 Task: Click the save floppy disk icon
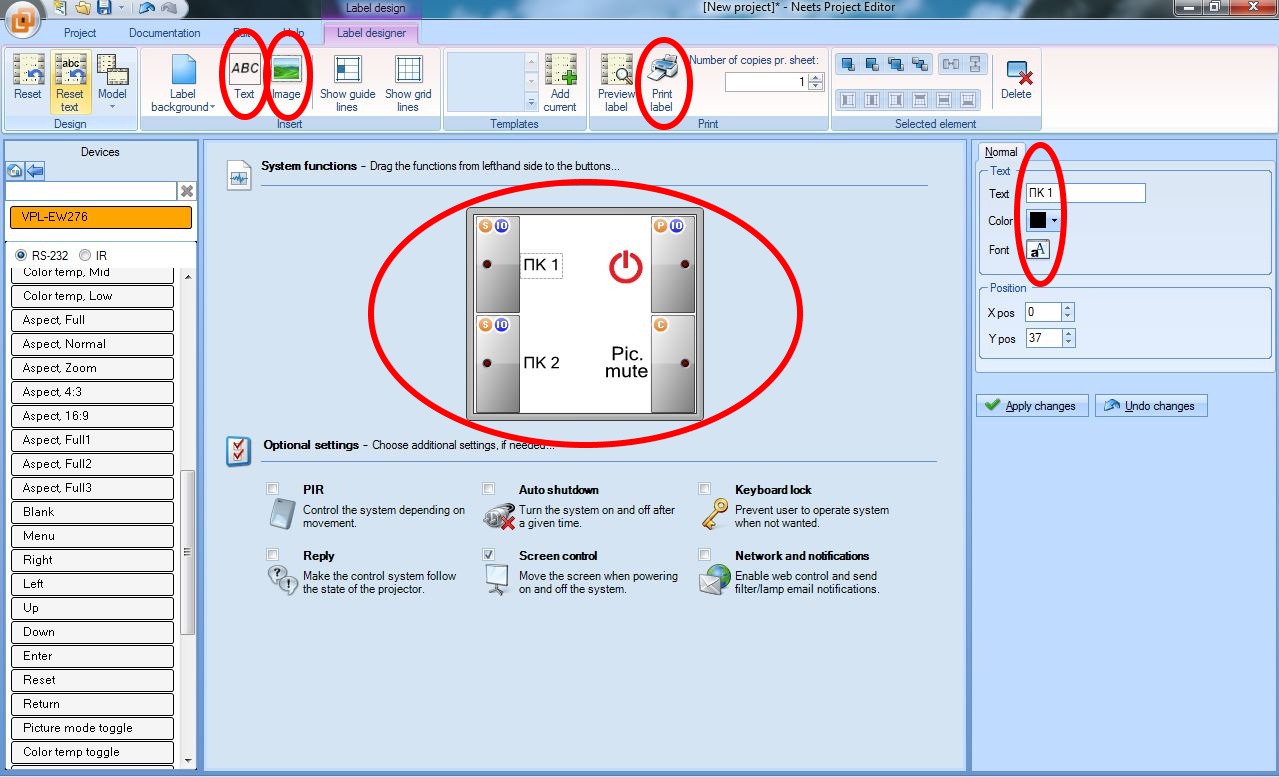coord(102,8)
